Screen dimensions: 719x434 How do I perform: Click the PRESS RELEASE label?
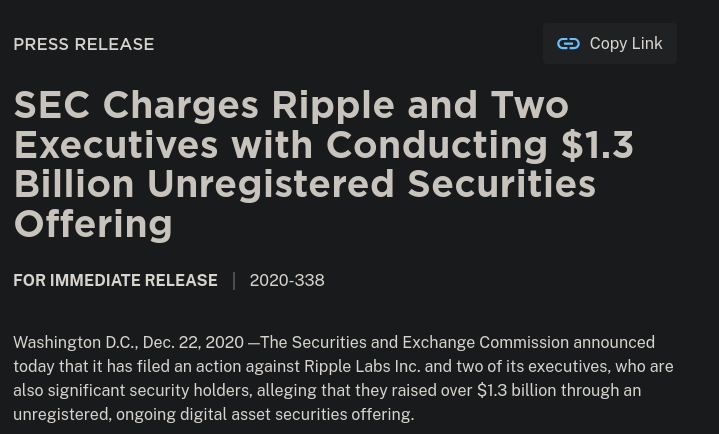[84, 45]
